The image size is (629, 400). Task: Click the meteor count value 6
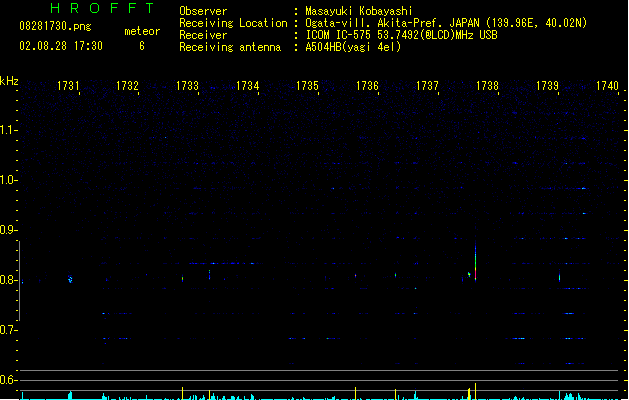click(142, 46)
